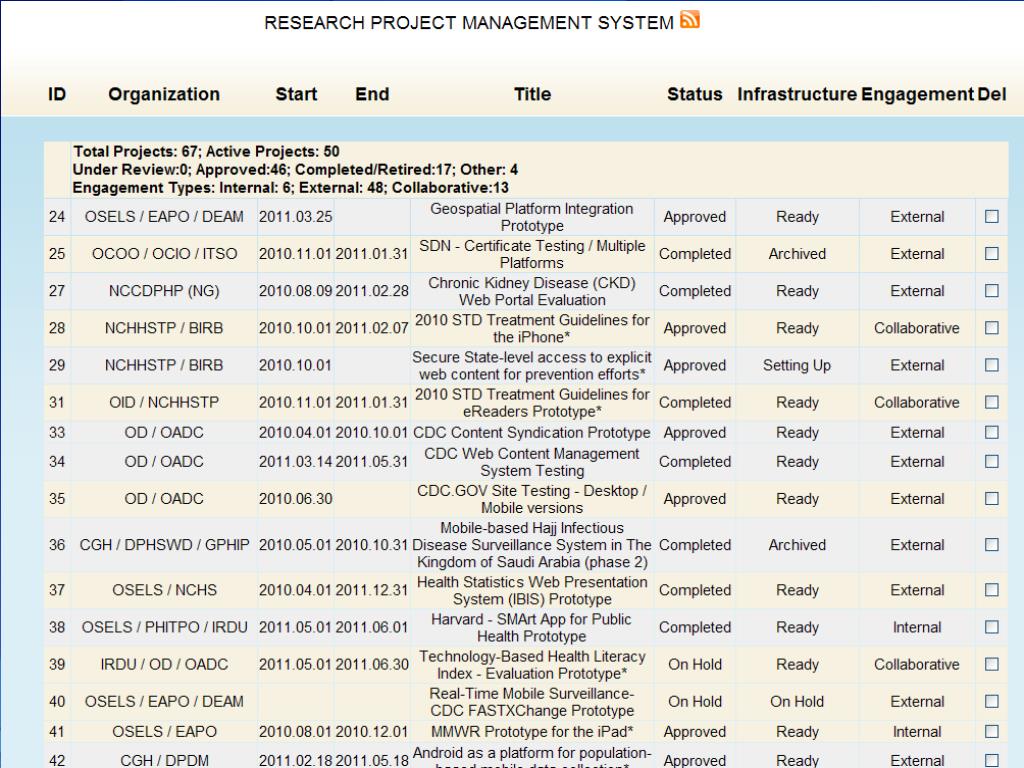The width and height of the screenshot is (1024, 768).
Task: Sort by the Organization column header
Action: (164, 94)
